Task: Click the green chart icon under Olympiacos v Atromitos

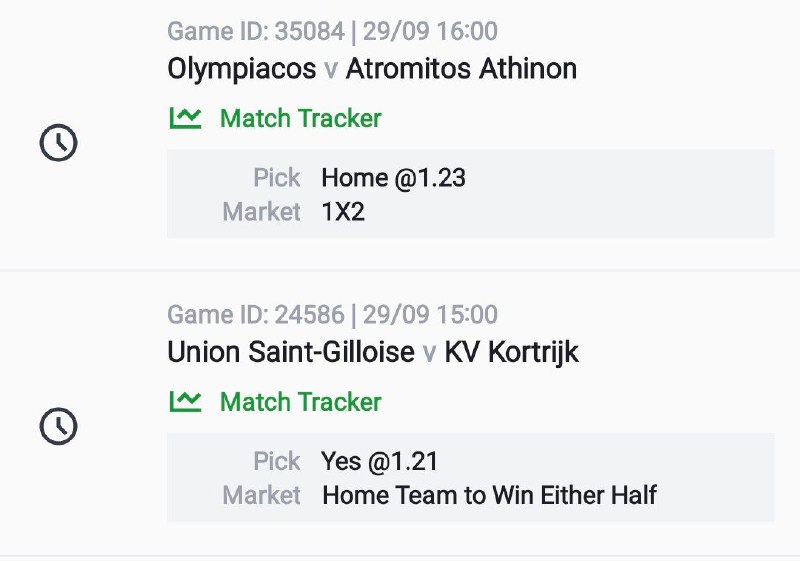Action: [x=185, y=118]
